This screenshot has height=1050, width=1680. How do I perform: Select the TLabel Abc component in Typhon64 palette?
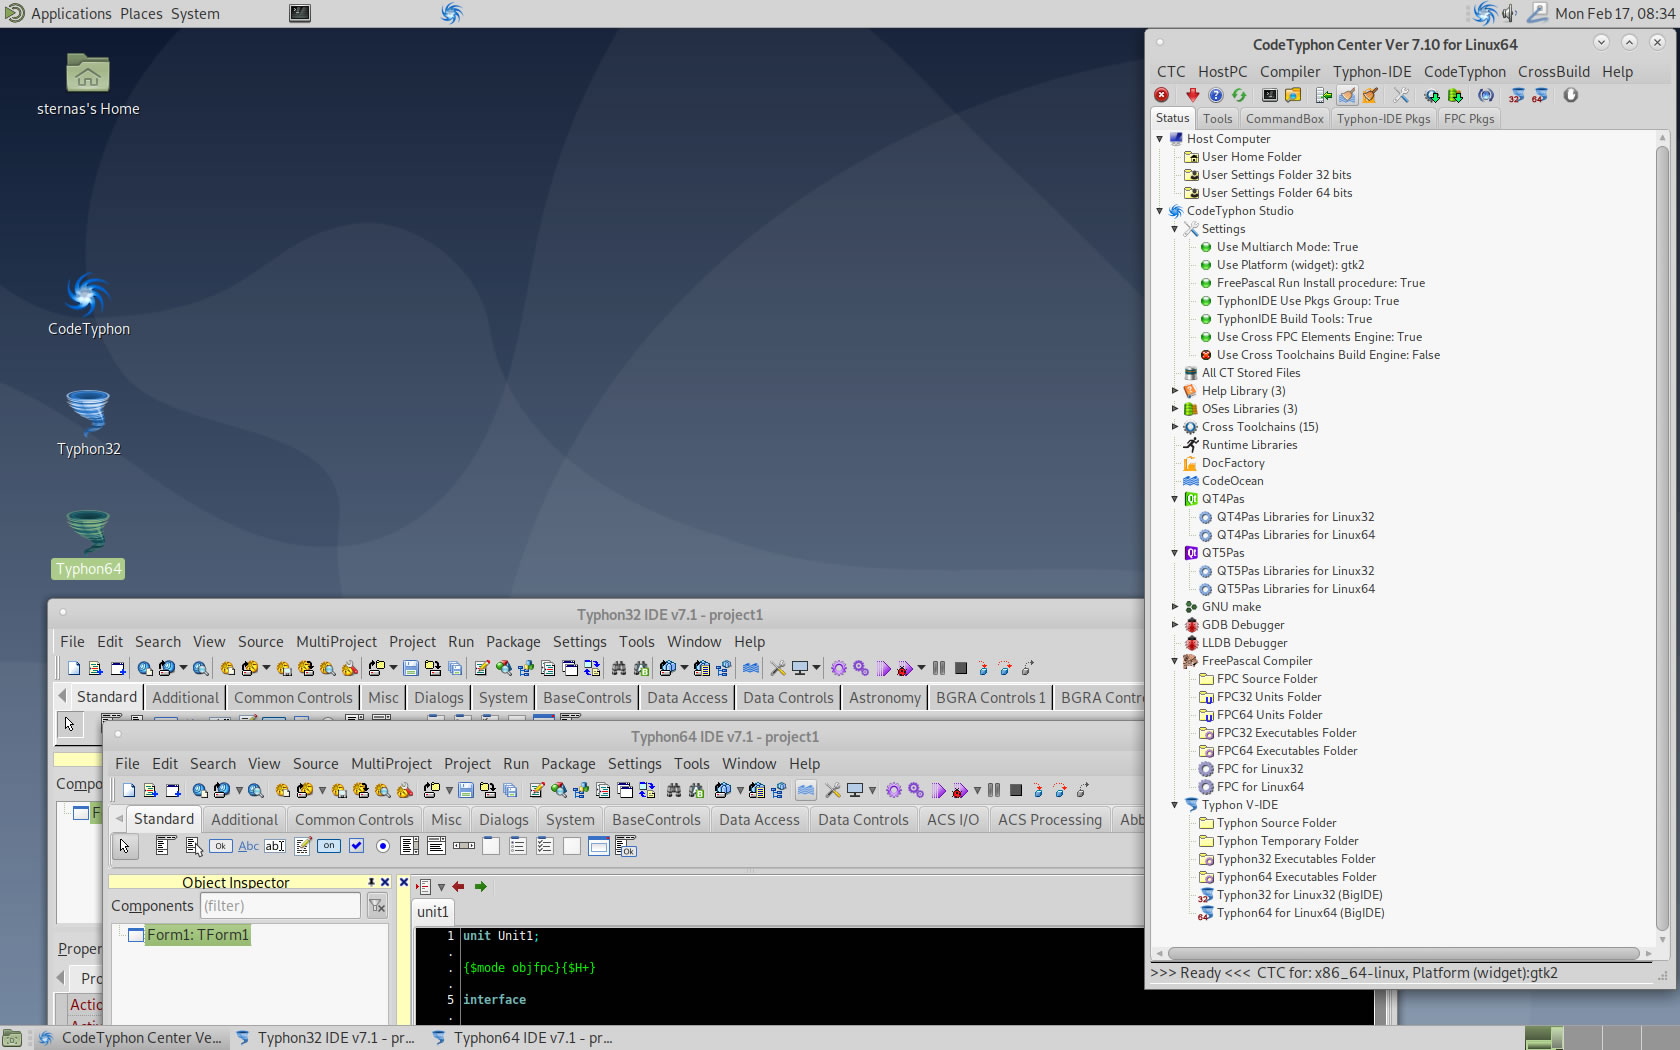248,846
